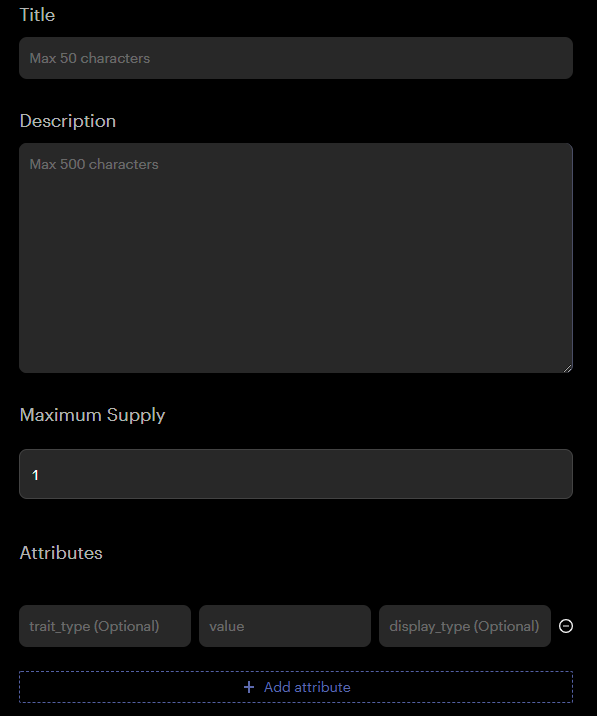Screen dimensions: 597x716
Task: Focus the Description text area
Action: point(296,258)
